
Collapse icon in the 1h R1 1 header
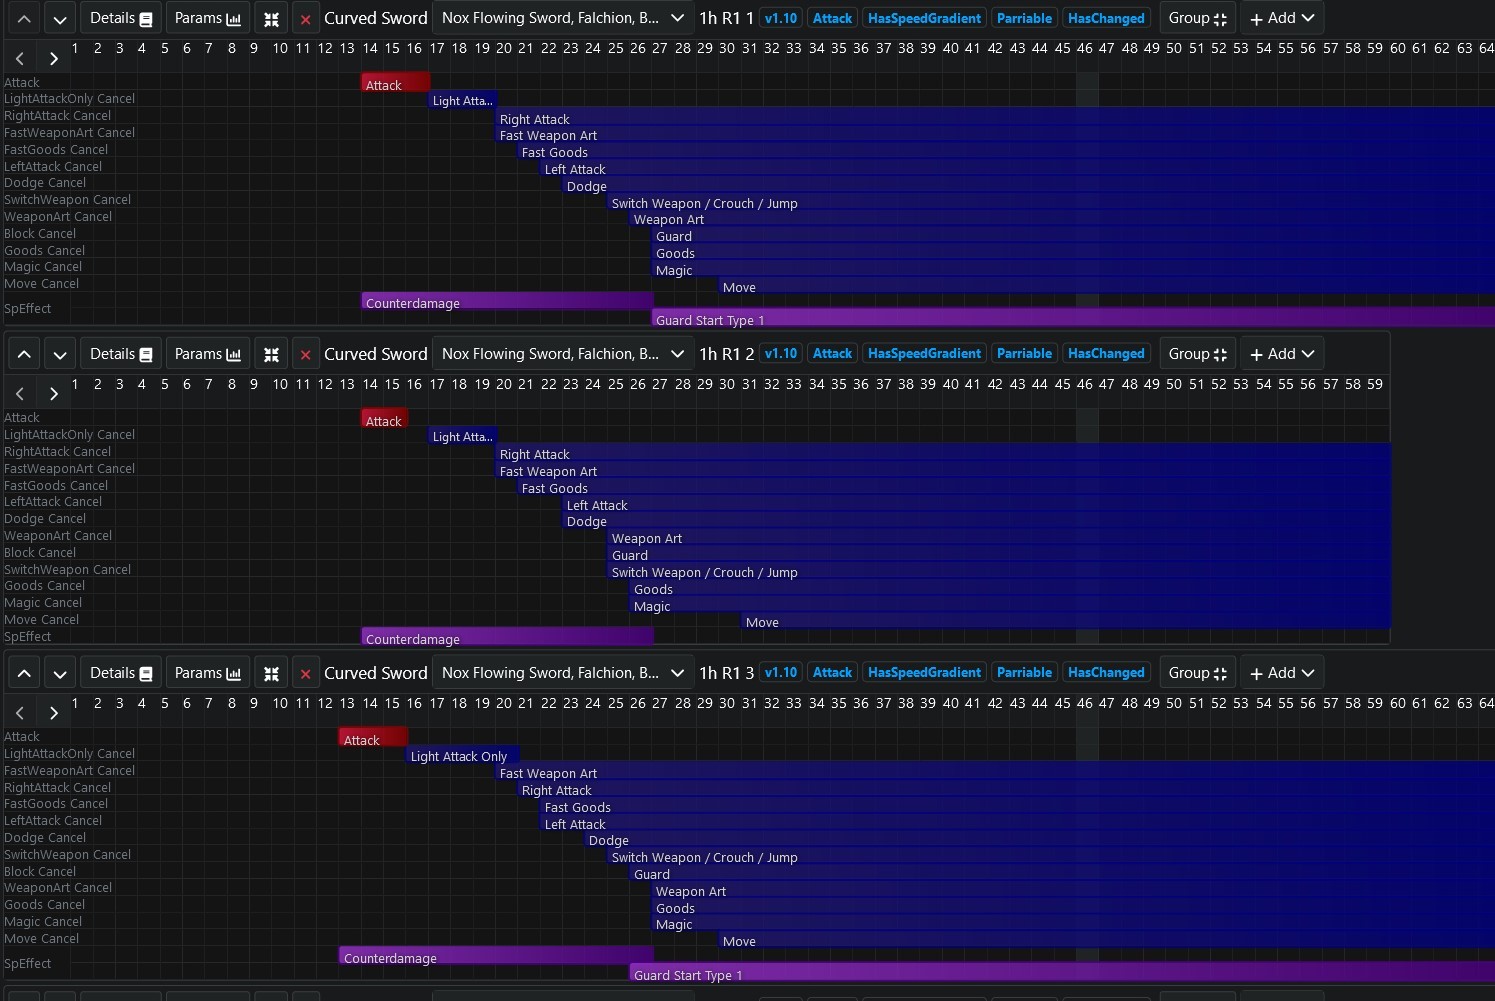[271, 18]
